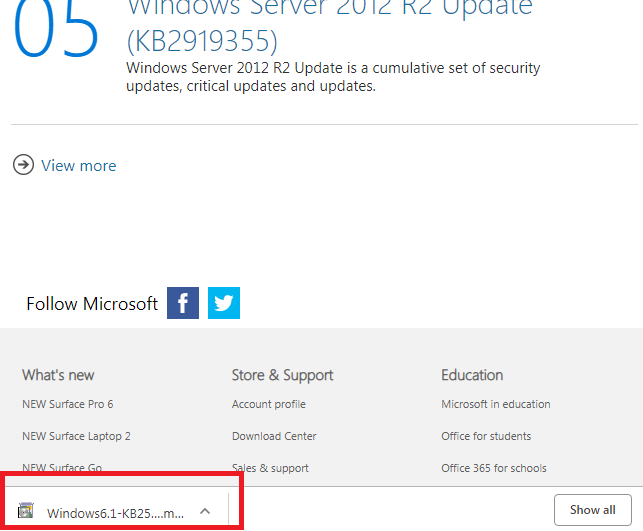Open the View more link
Image resolution: width=643 pixels, height=531 pixels.
(x=79, y=166)
